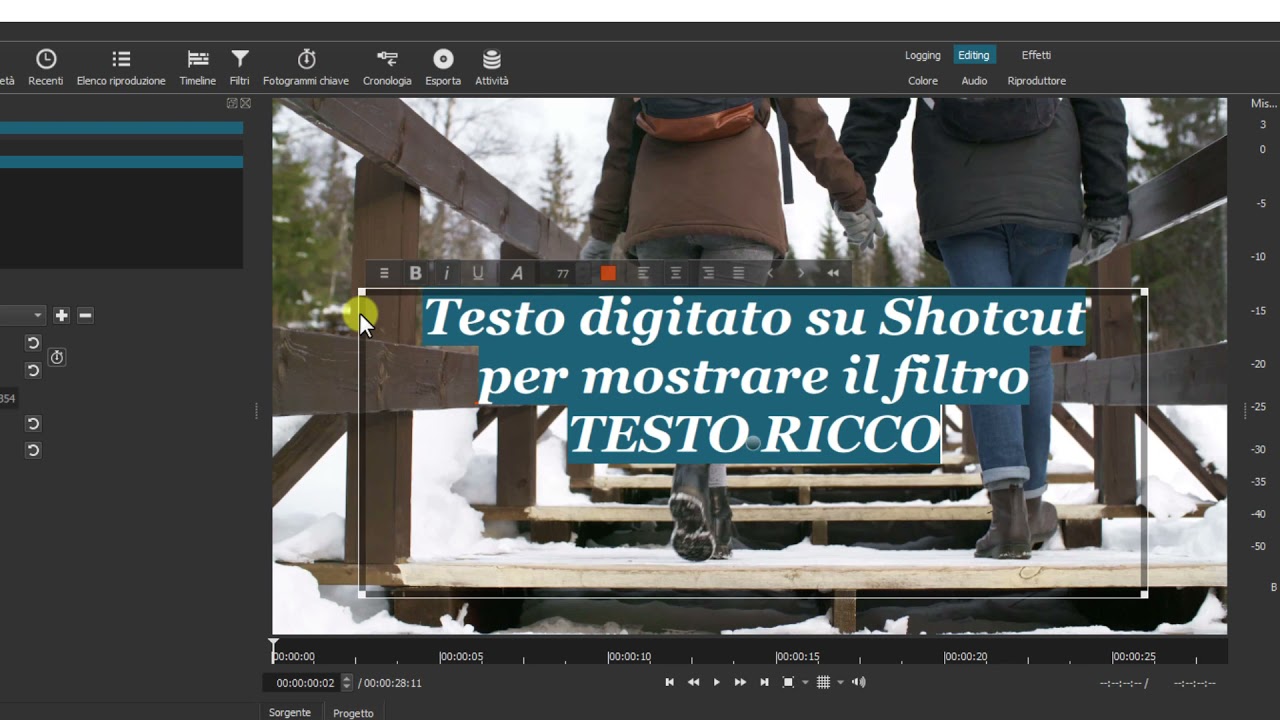This screenshot has height=720, width=1280.
Task: Open volume control speaker icon
Action: tap(858, 682)
